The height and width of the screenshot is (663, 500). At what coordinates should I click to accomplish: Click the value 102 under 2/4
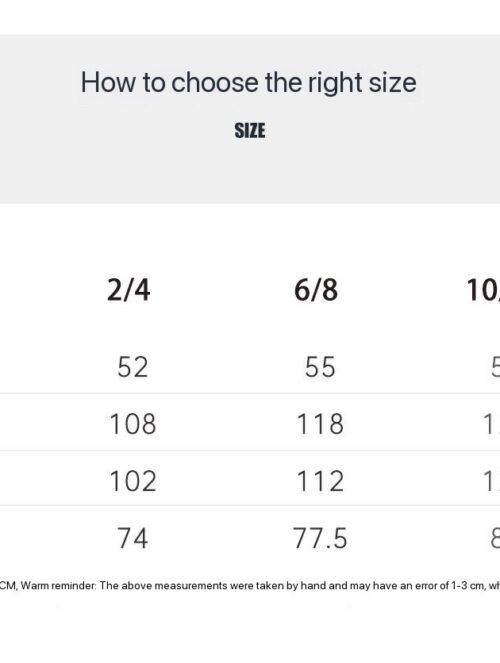pos(133,481)
